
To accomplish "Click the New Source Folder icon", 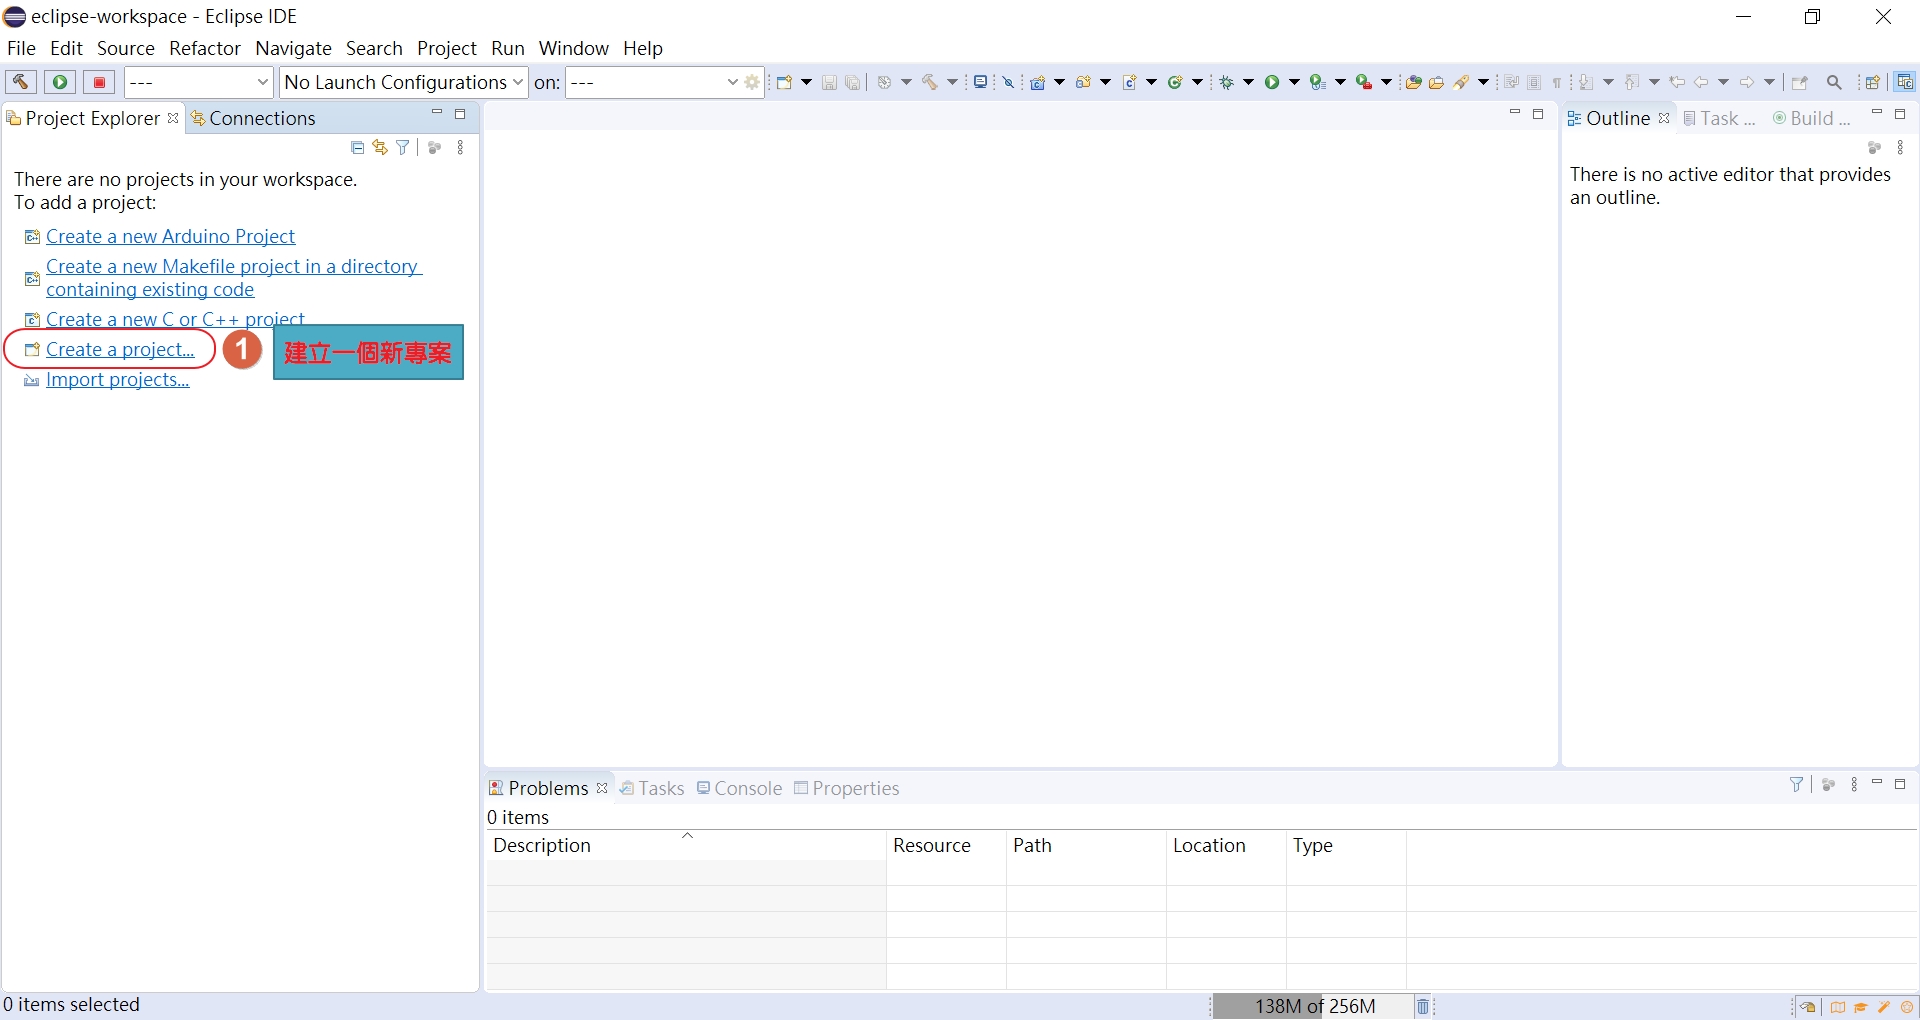I will tap(1083, 82).
